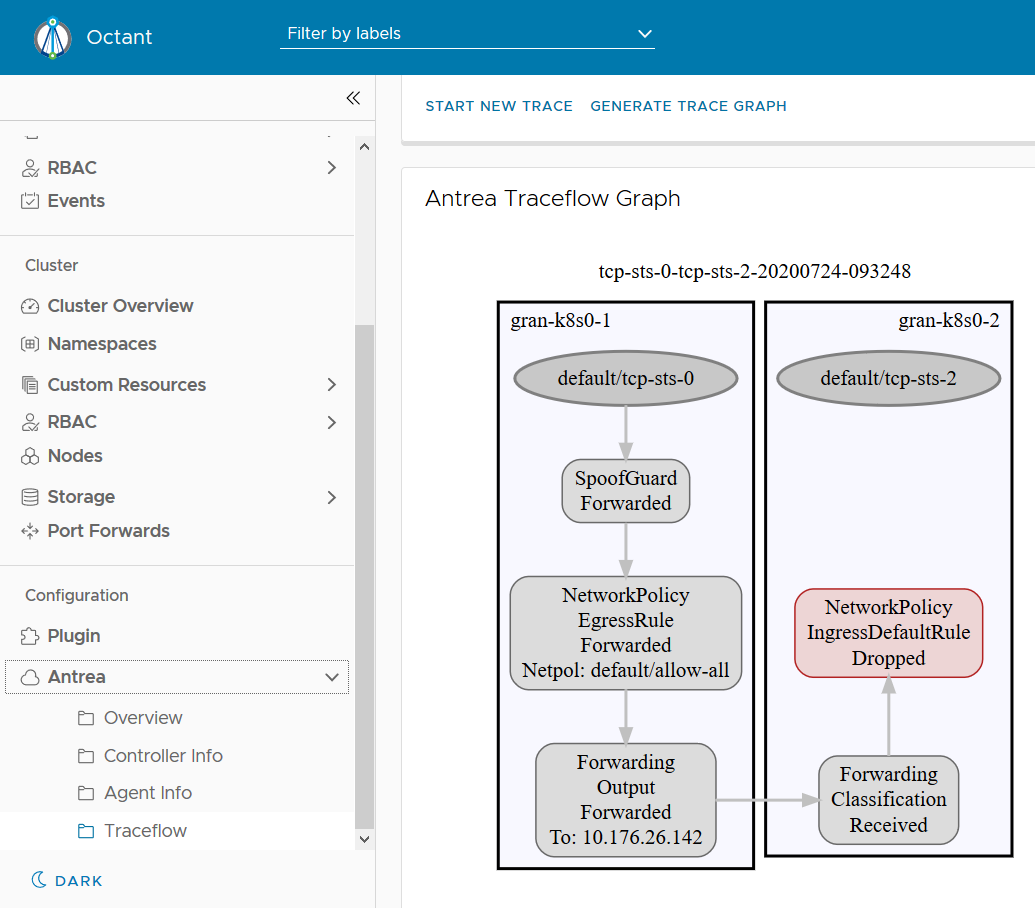The height and width of the screenshot is (908, 1035).
Task: Click the Controller Info folder icon
Action: click(x=84, y=755)
